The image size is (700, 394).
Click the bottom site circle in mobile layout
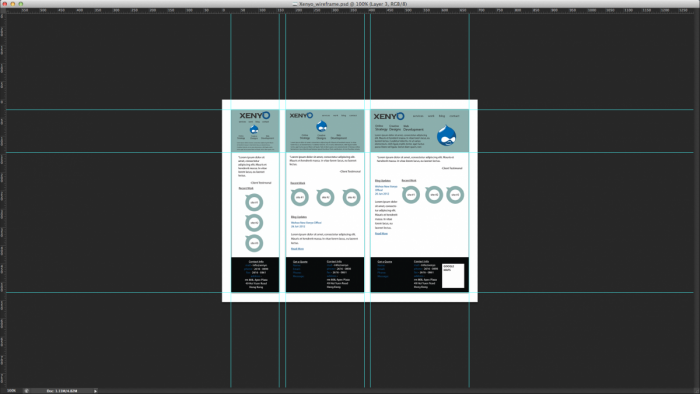[254, 243]
